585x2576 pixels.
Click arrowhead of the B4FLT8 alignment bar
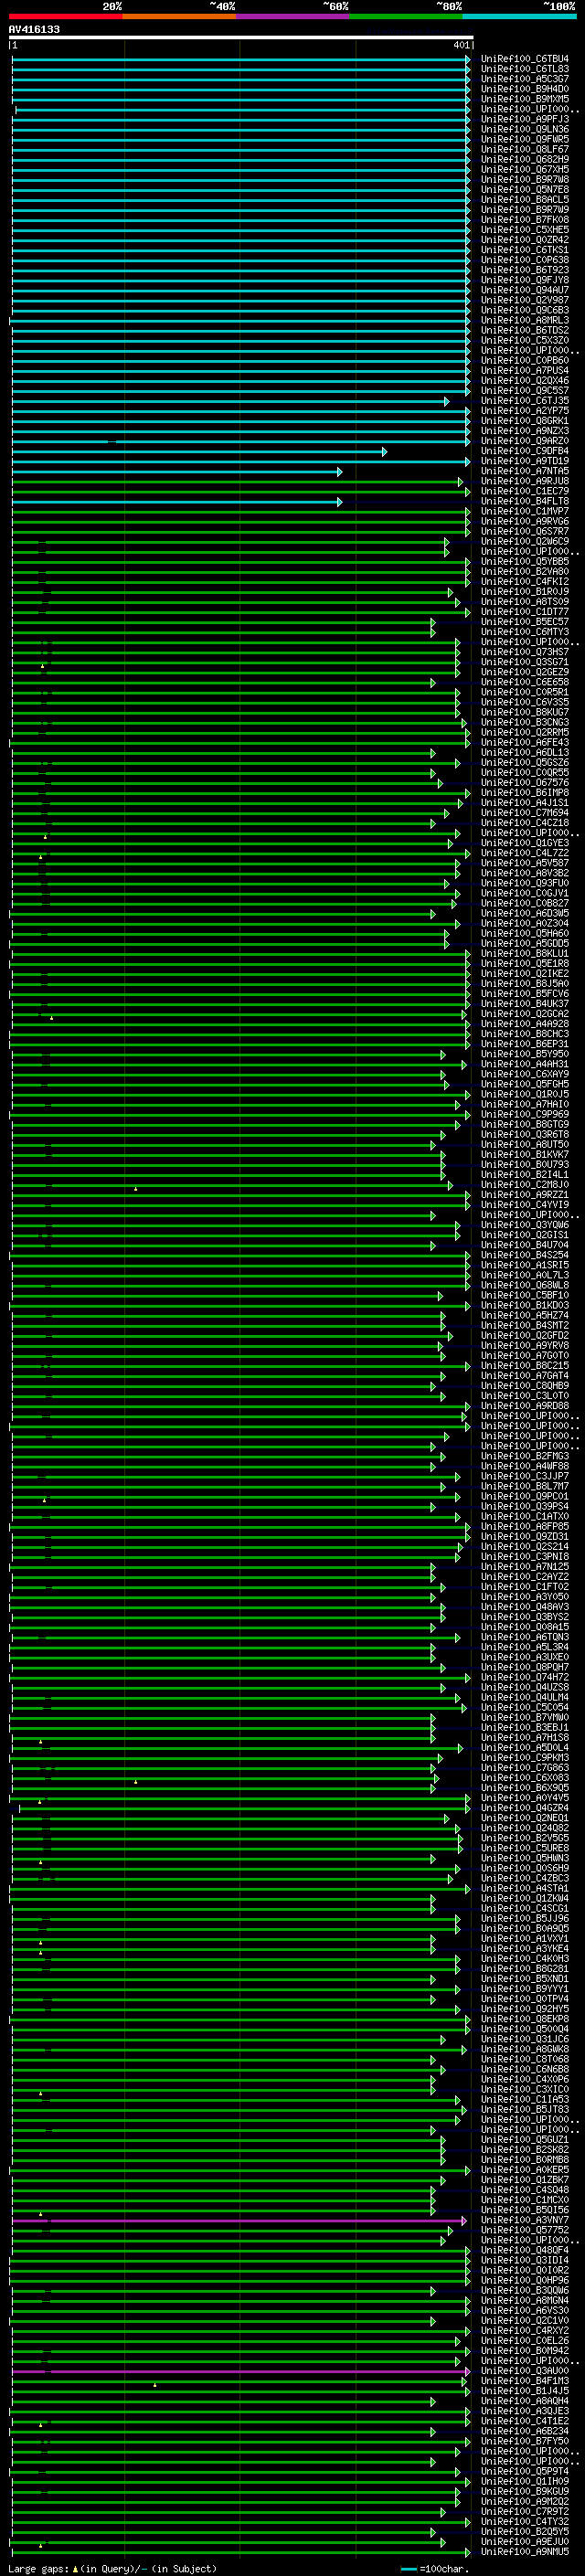[340, 501]
